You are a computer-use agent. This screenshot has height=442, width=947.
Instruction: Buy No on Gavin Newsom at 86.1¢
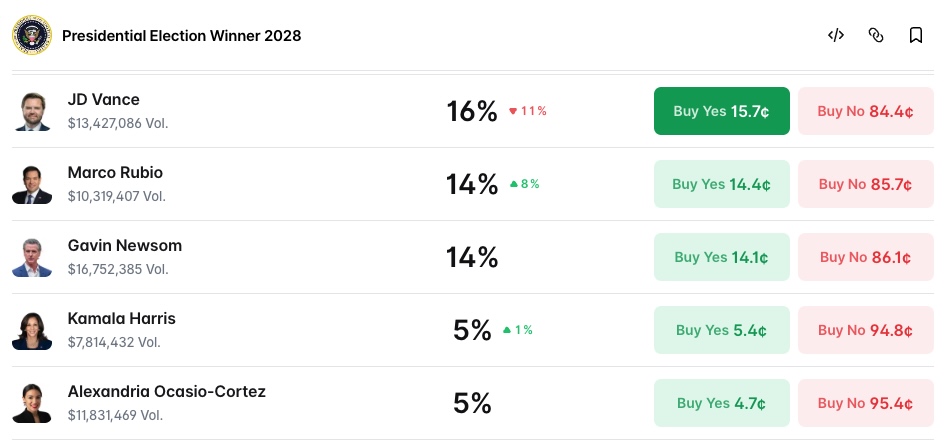click(866, 257)
